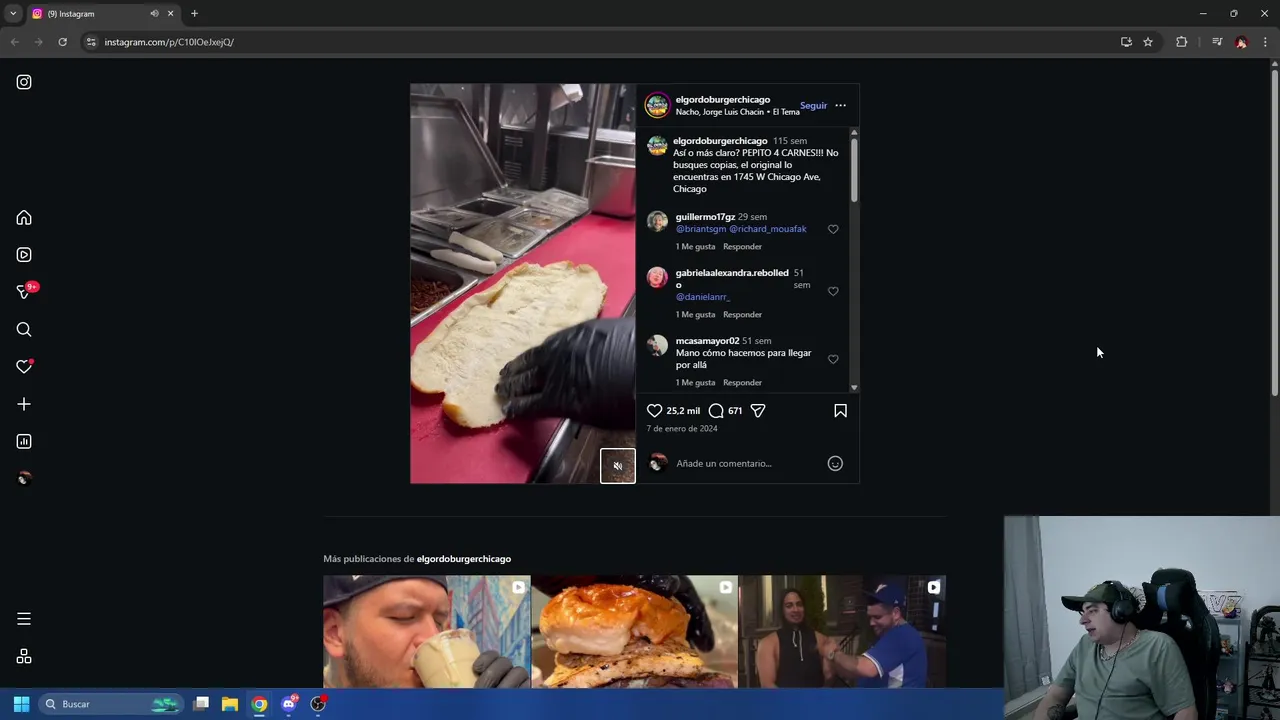Viewport: 1280px width, 720px height.
Task: Click elgordoburgerchicago header avatar
Action: click(657, 105)
